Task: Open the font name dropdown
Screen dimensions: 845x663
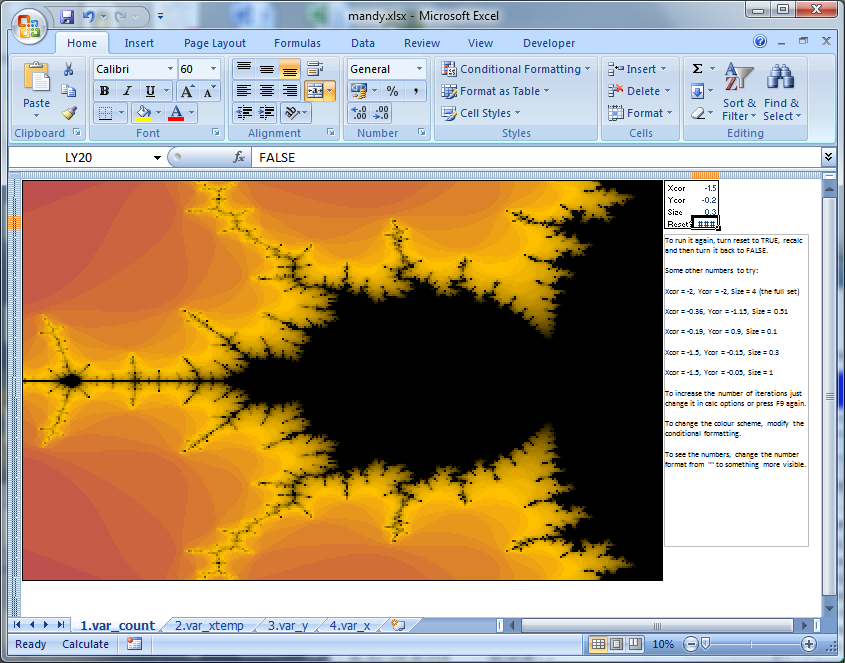Action: (170, 69)
